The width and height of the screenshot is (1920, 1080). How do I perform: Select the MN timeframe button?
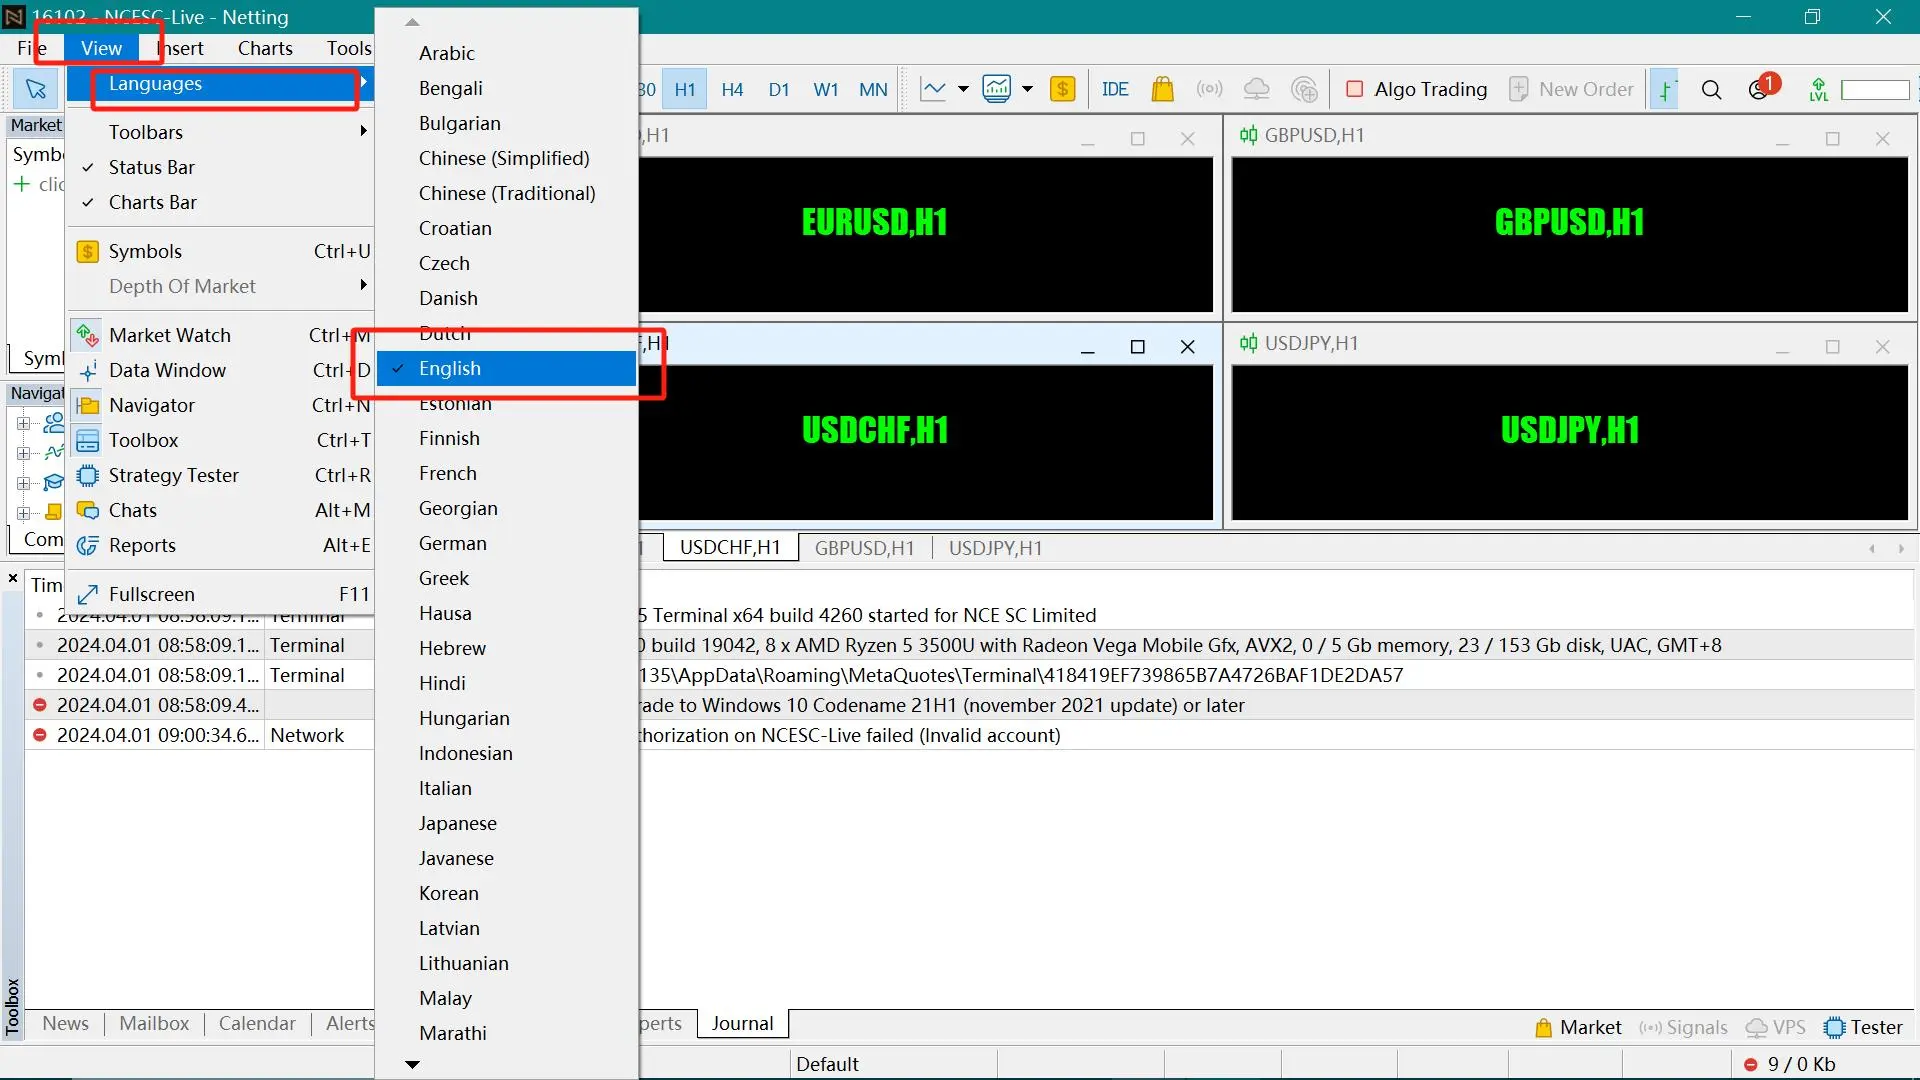tap(873, 89)
